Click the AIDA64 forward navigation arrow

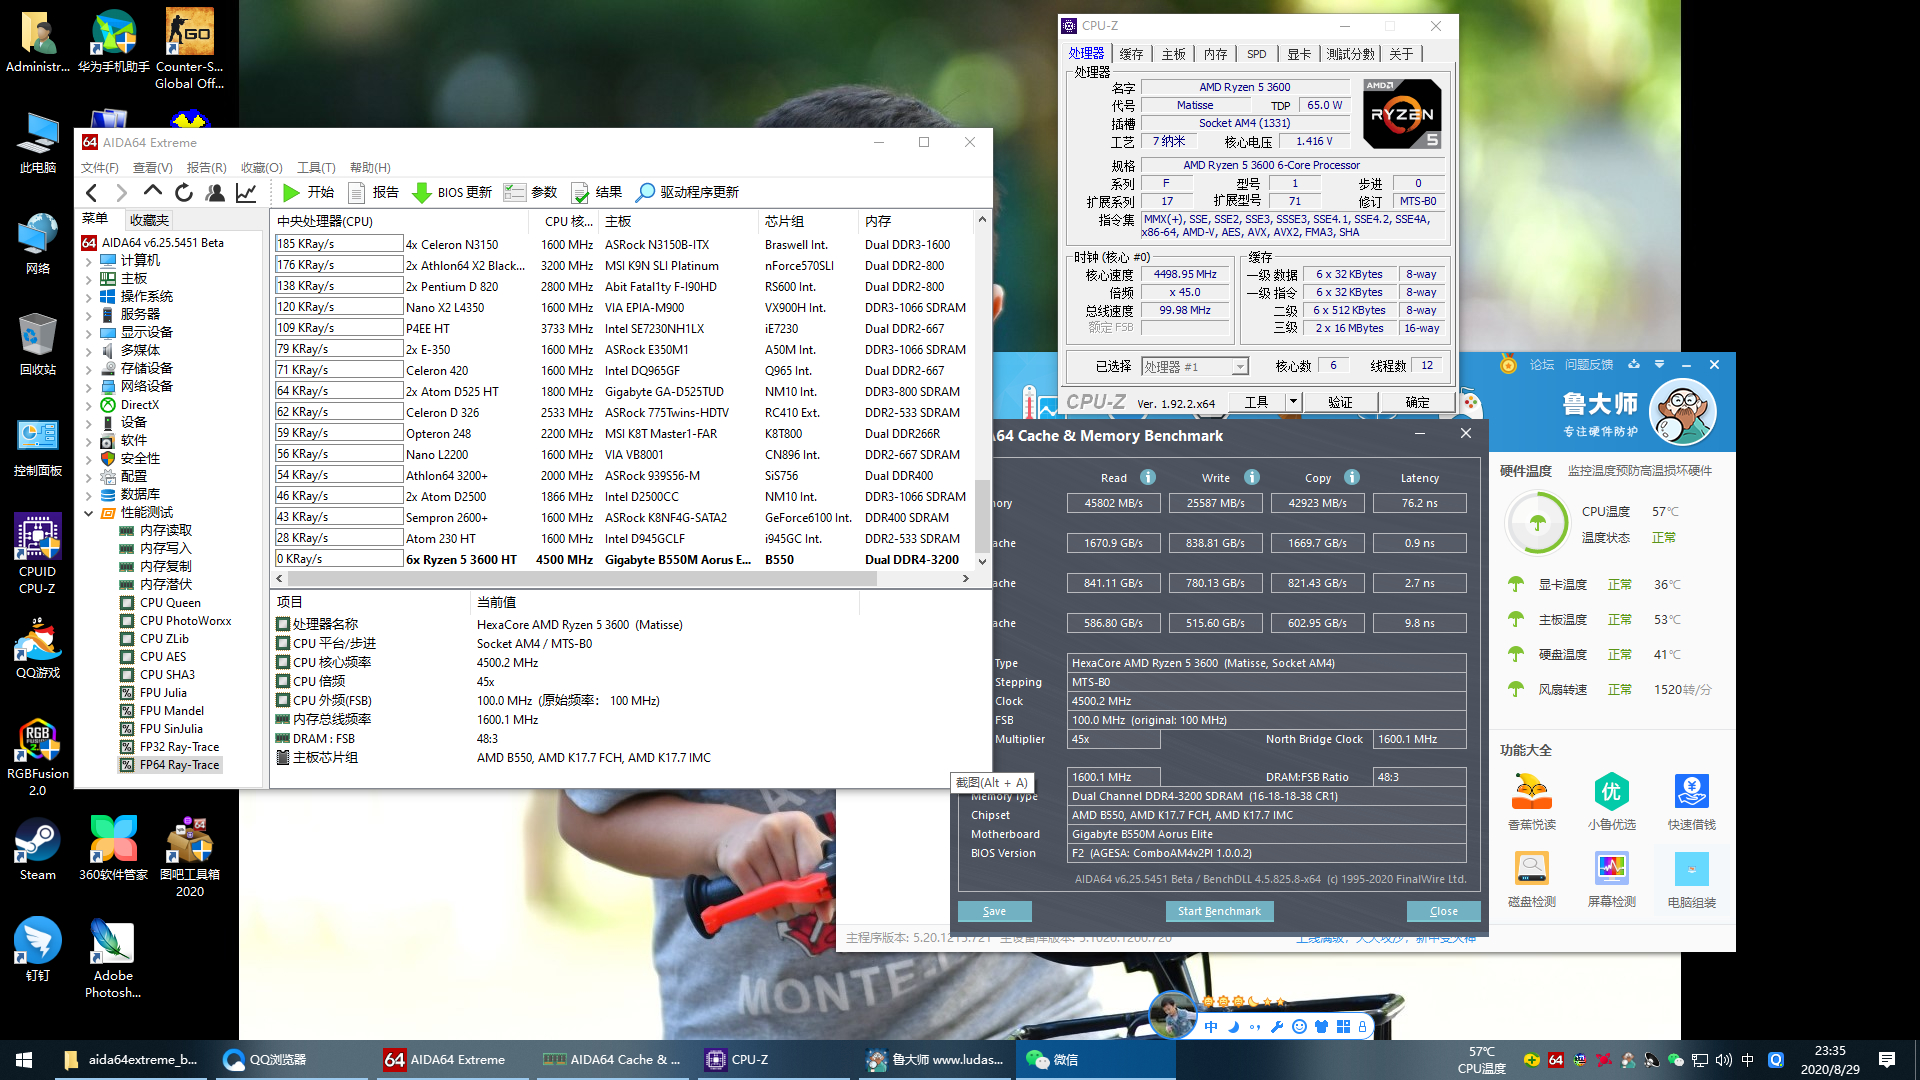tap(122, 192)
